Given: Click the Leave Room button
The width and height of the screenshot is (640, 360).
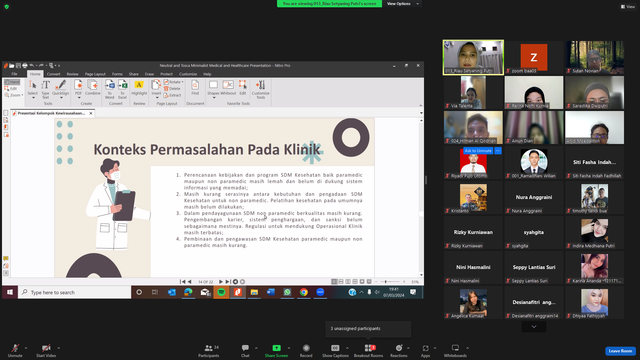Looking at the screenshot, I should (x=620, y=351).
